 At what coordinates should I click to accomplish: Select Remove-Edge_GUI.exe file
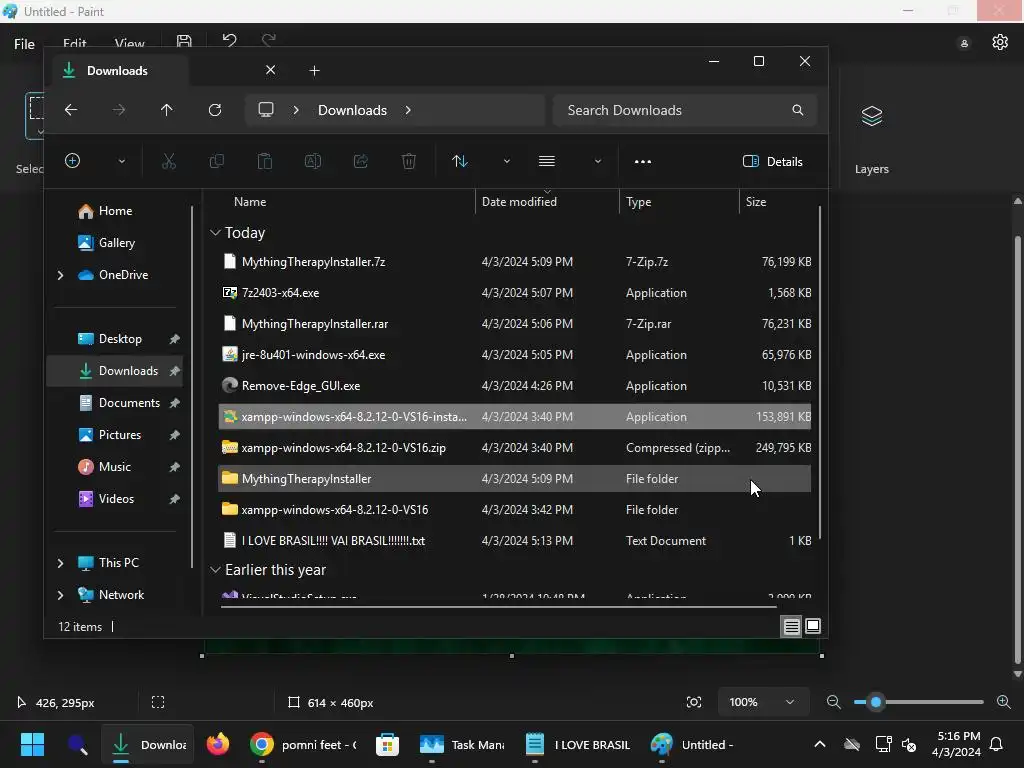coord(515,385)
